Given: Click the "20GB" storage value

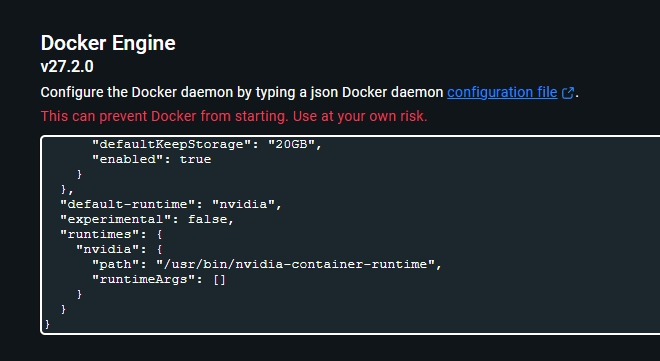Looking at the screenshot, I should click(x=292, y=144).
